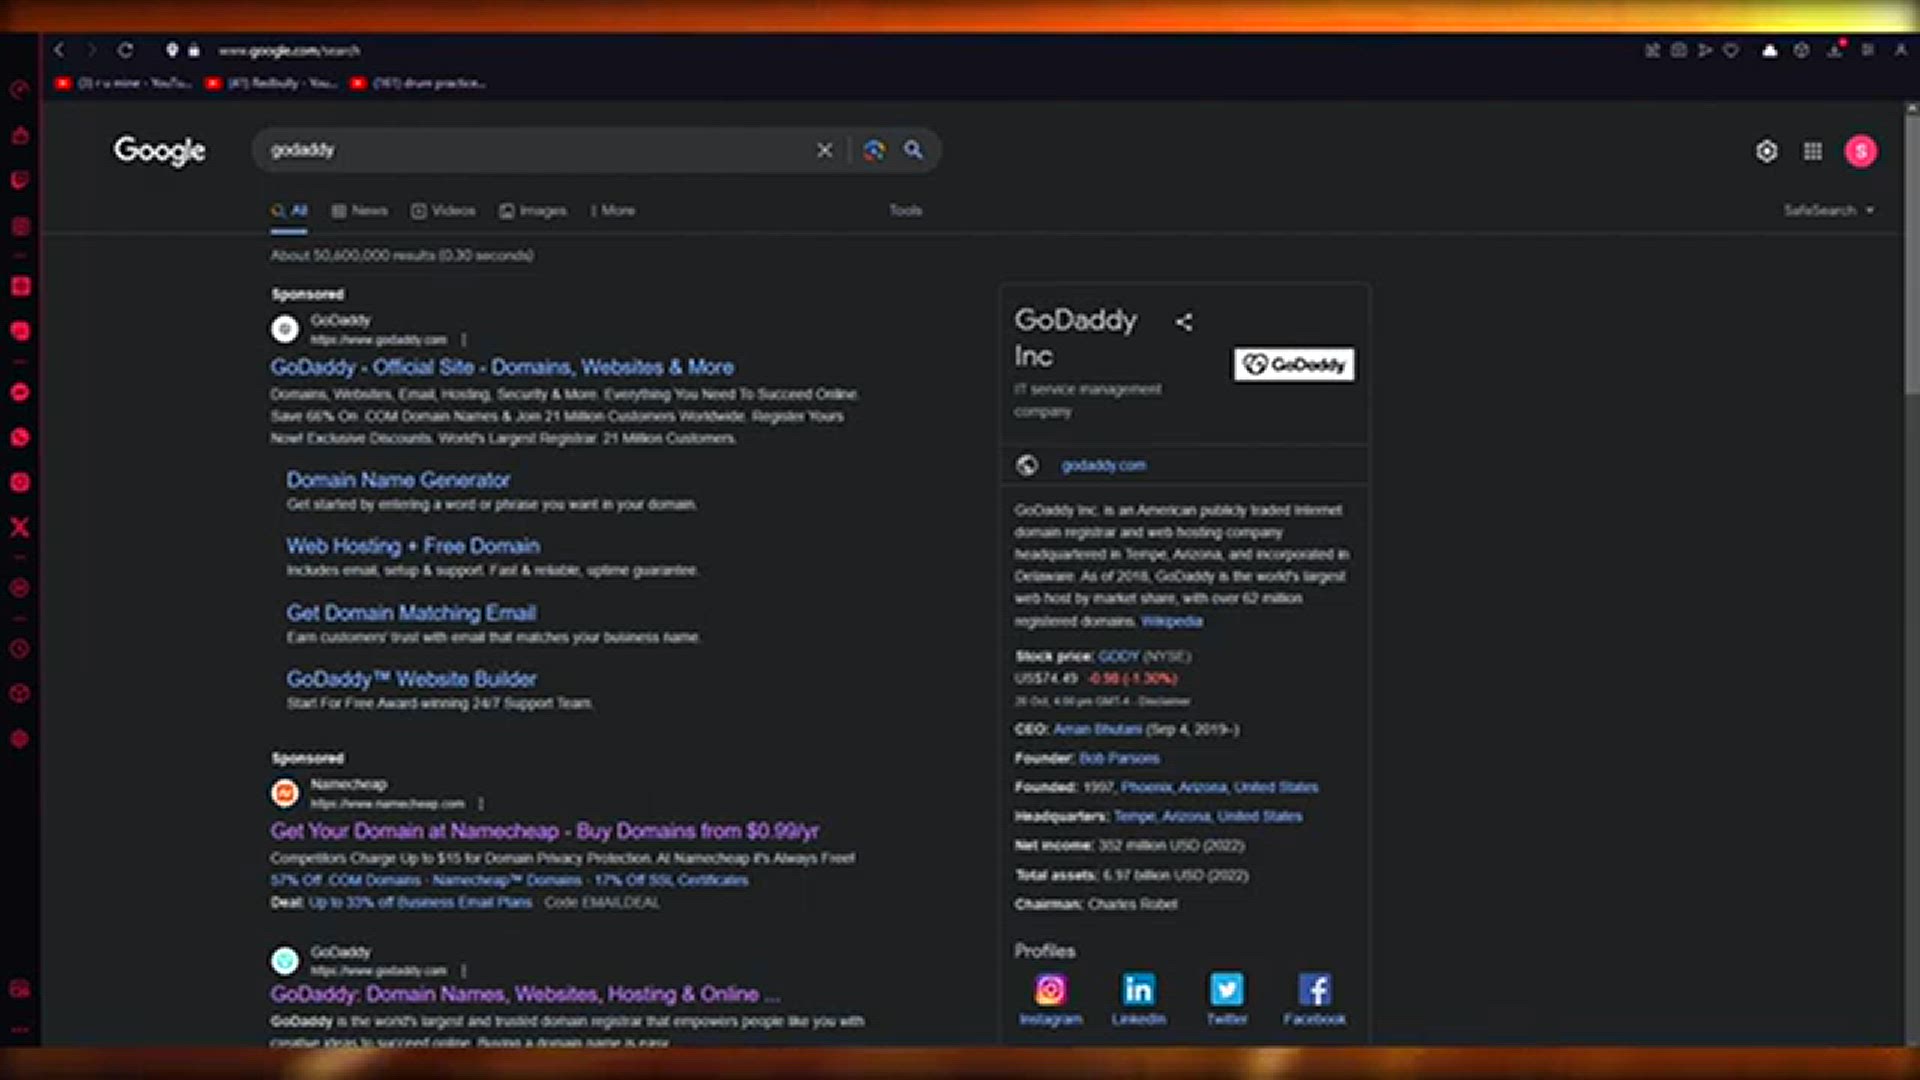Open GoDaddy Instagram profile icon
This screenshot has height=1080, width=1920.
pyautogui.click(x=1050, y=990)
